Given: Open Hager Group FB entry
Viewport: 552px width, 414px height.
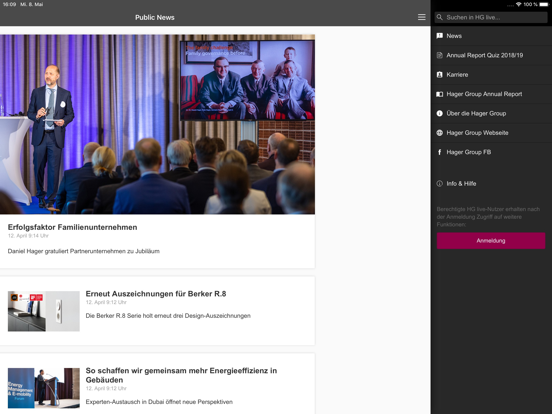Looking at the screenshot, I should (x=491, y=152).
